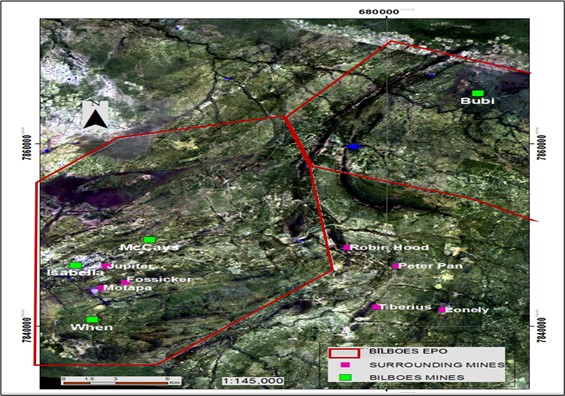Click the north arrow symbol

point(95,115)
